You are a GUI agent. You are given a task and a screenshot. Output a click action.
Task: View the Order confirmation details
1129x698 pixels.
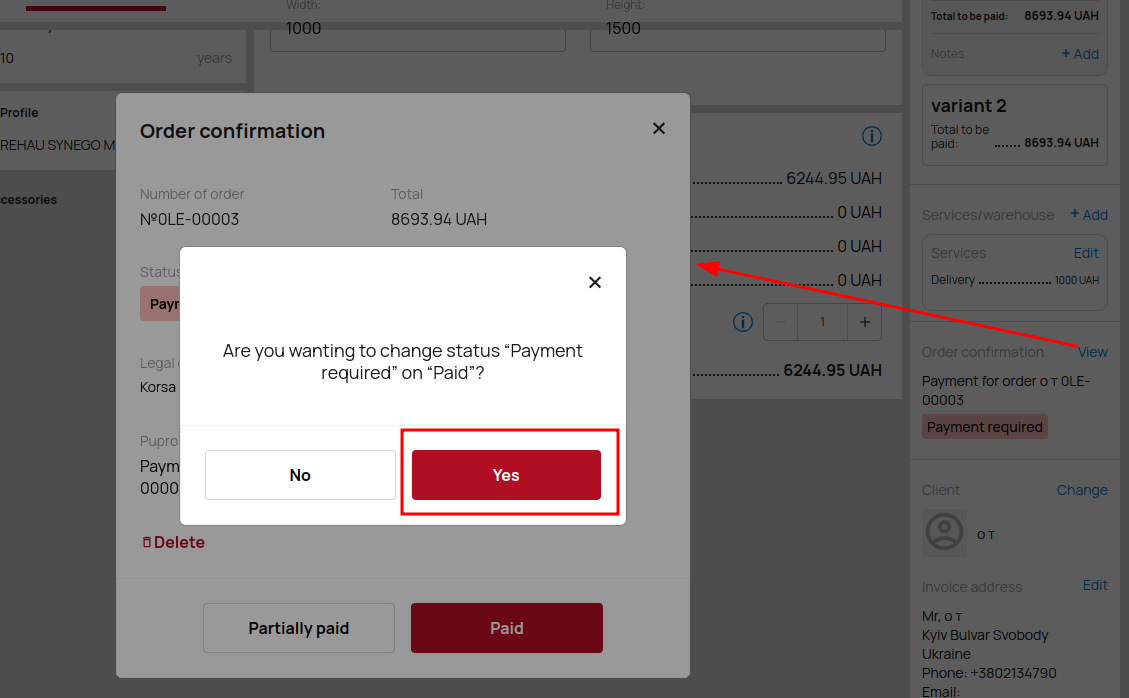tap(1092, 352)
